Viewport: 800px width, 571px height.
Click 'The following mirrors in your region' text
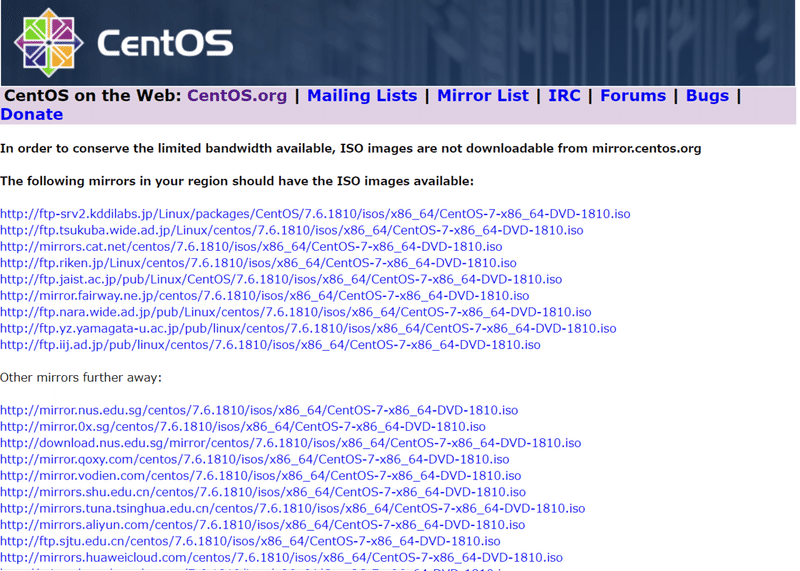tap(237, 181)
